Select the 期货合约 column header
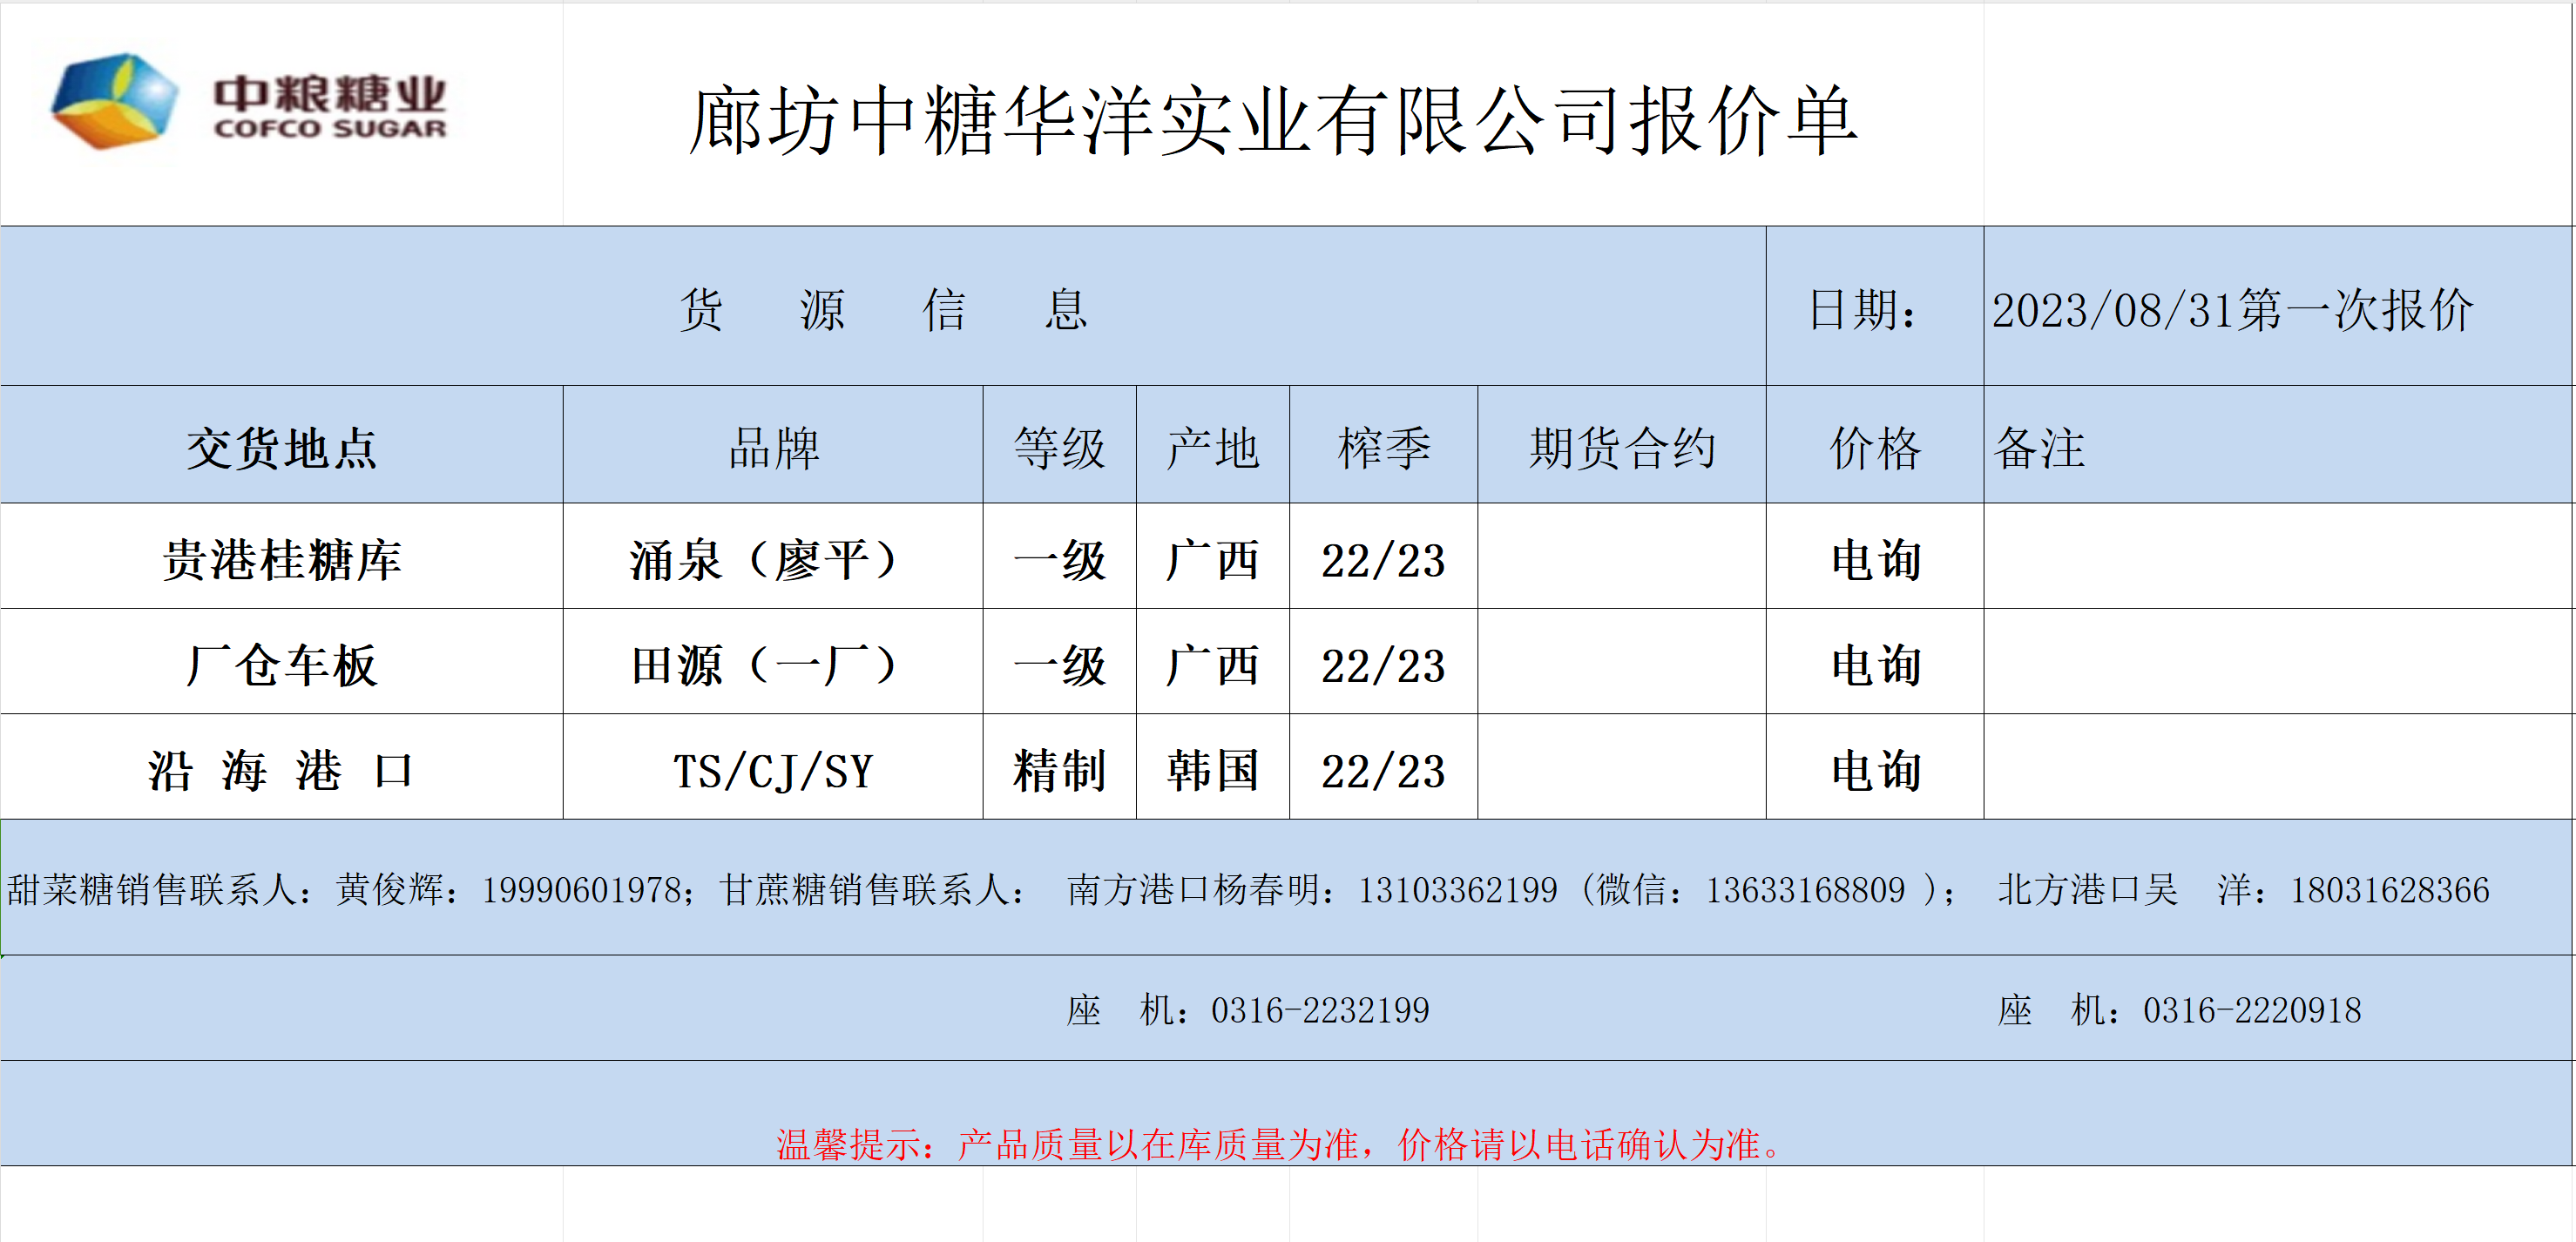Screen dimensions: 2576x1242 1621,447
